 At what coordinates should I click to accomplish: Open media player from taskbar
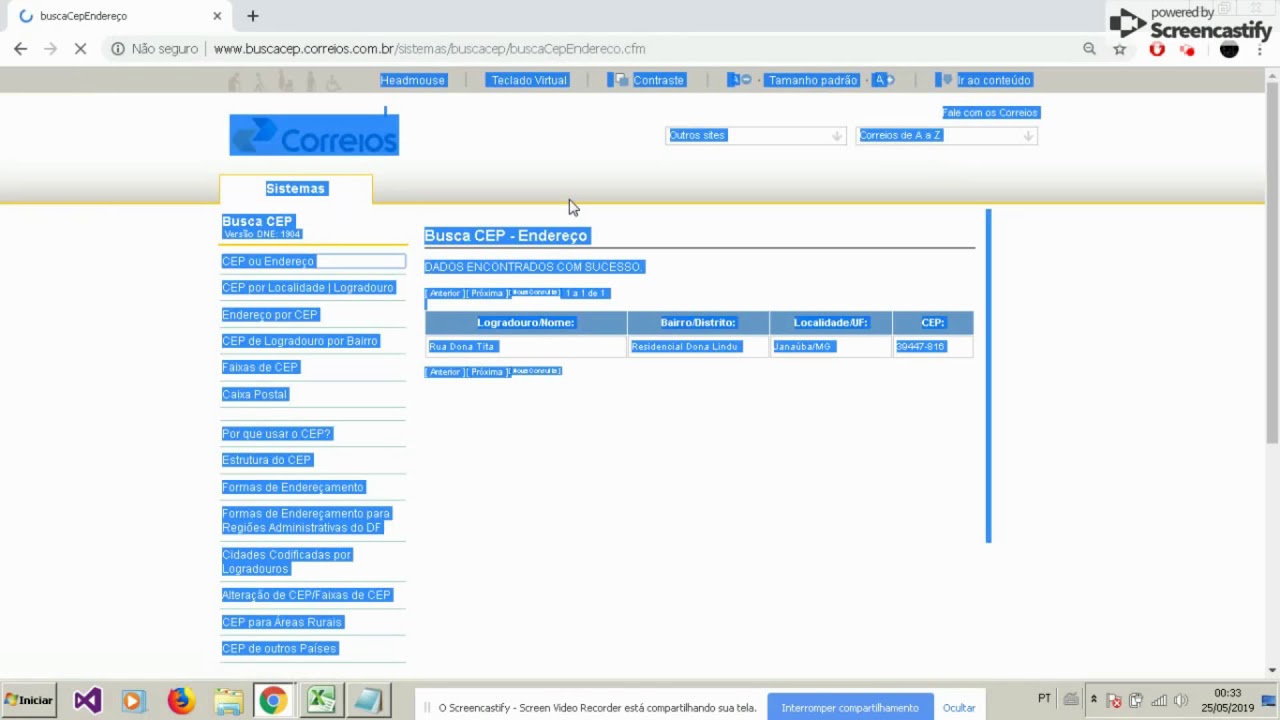tap(133, 701)
